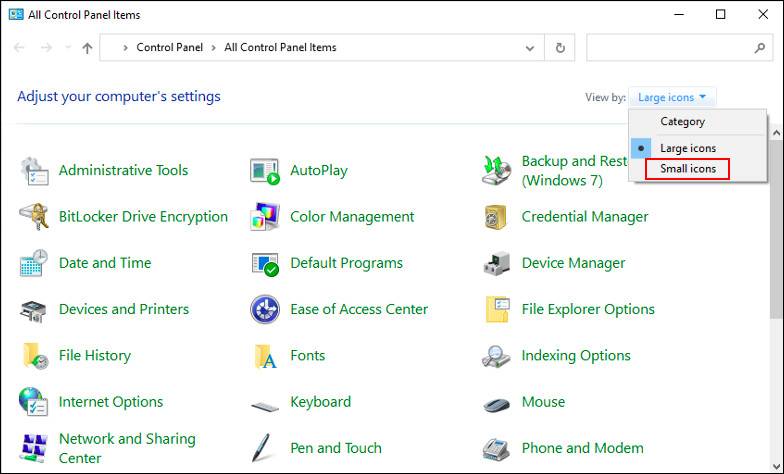
Task: Click the Pen and Touch pen icon
Action: (x=261, y=448)
